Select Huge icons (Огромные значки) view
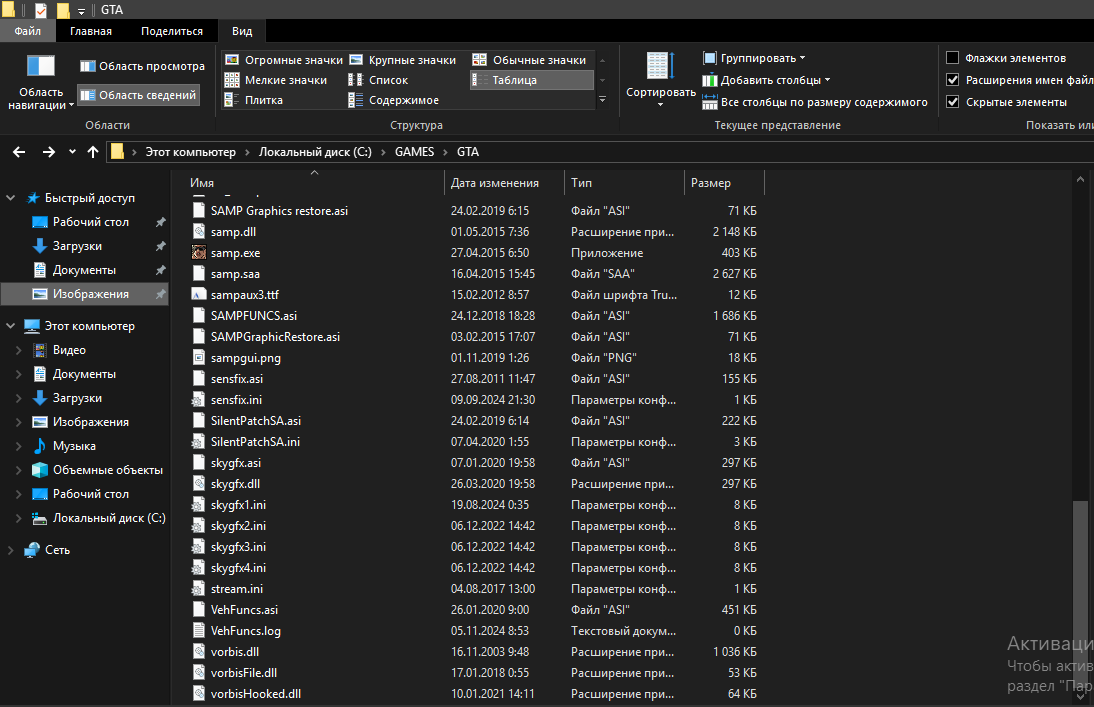1094x707 pixels. [x=283, y=60]
